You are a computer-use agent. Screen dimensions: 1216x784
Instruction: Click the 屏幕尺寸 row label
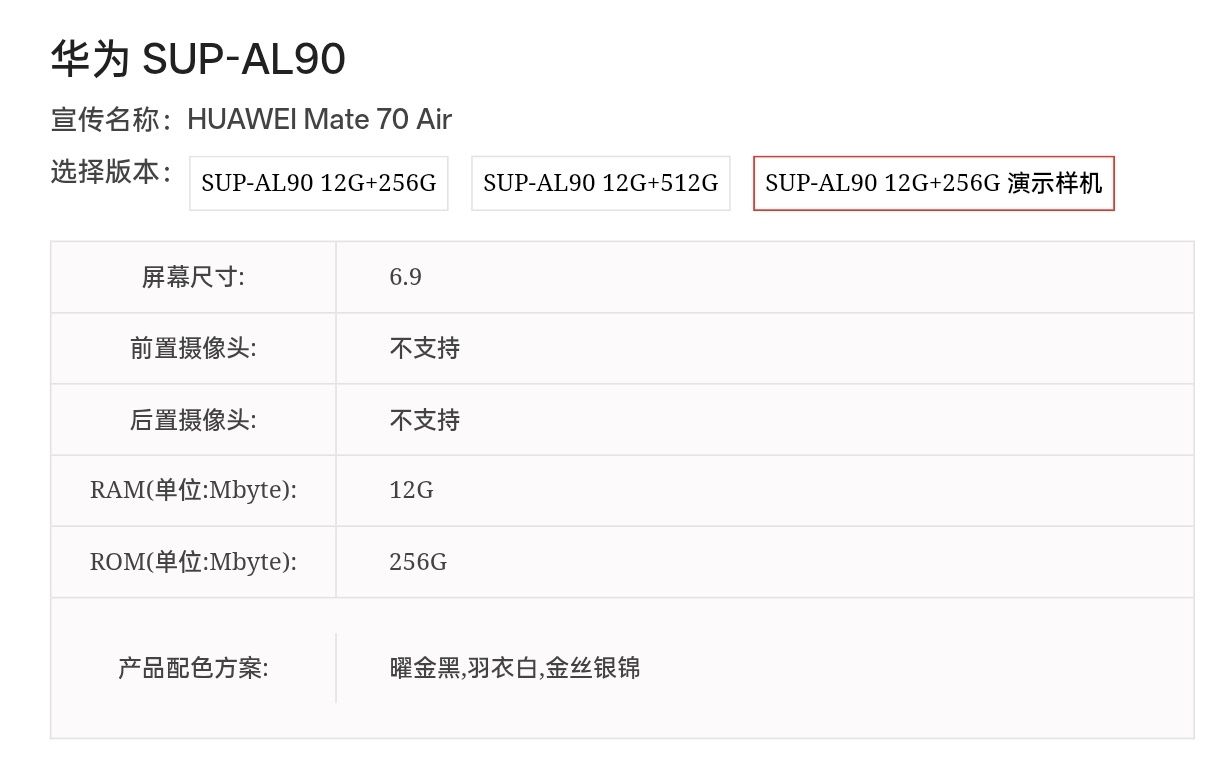pos(193,277)
